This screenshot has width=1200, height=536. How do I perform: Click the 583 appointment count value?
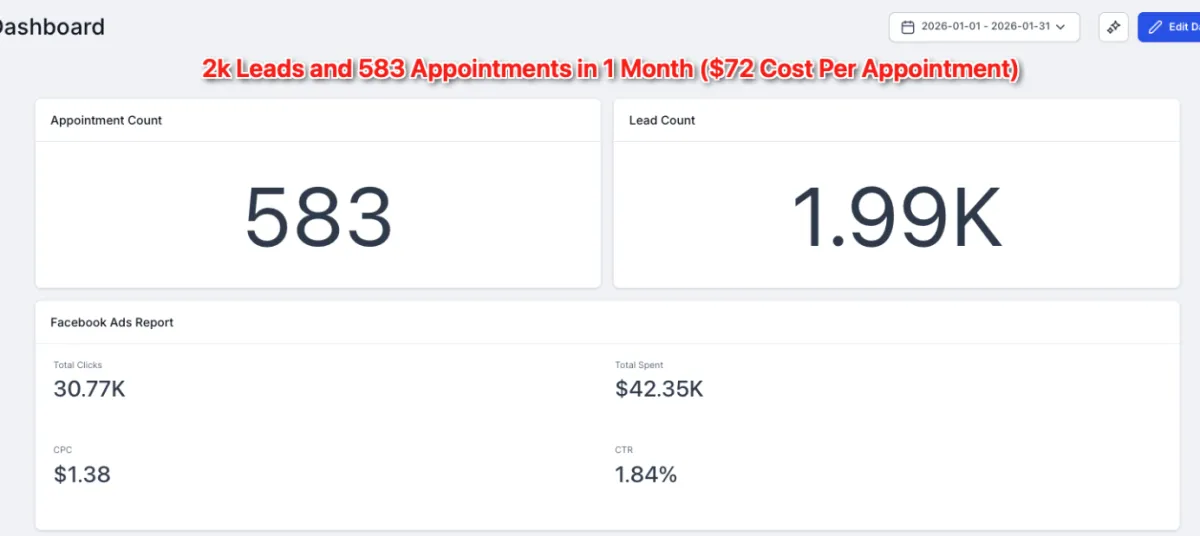point(318,216)
